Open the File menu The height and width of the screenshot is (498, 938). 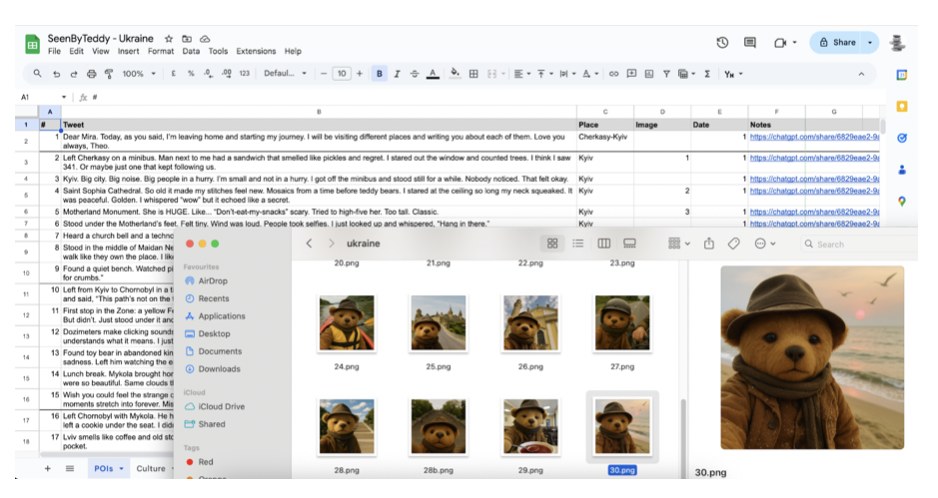click(54, 51)
